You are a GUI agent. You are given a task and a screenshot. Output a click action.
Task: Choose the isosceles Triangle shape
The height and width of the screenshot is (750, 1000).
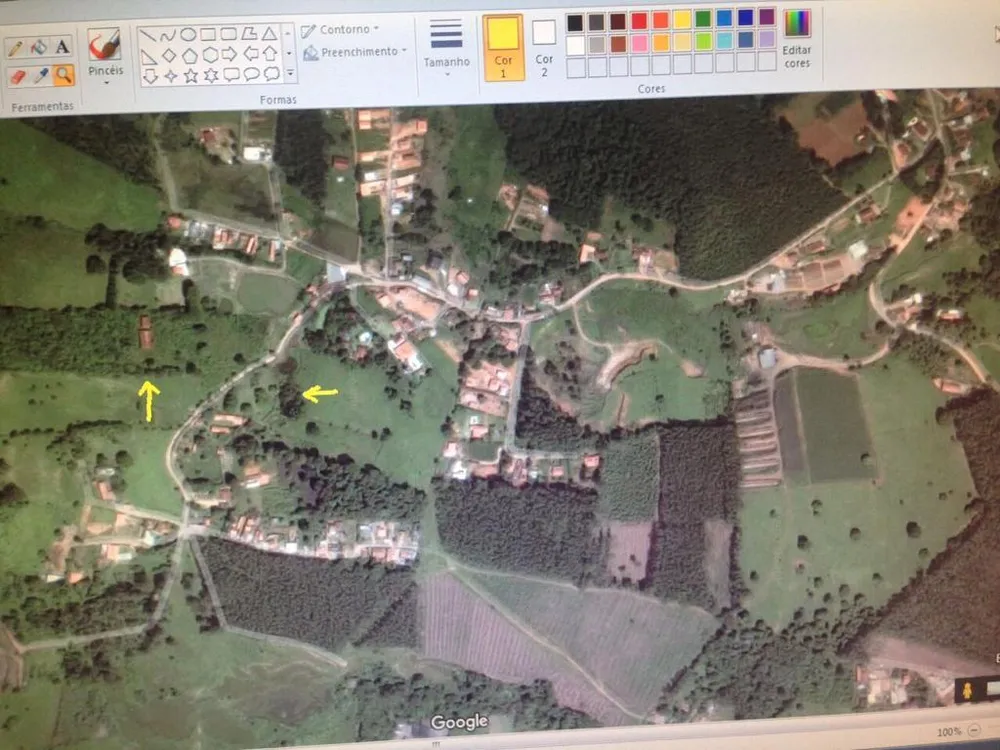pyautogui.click(x=270, y=33)
